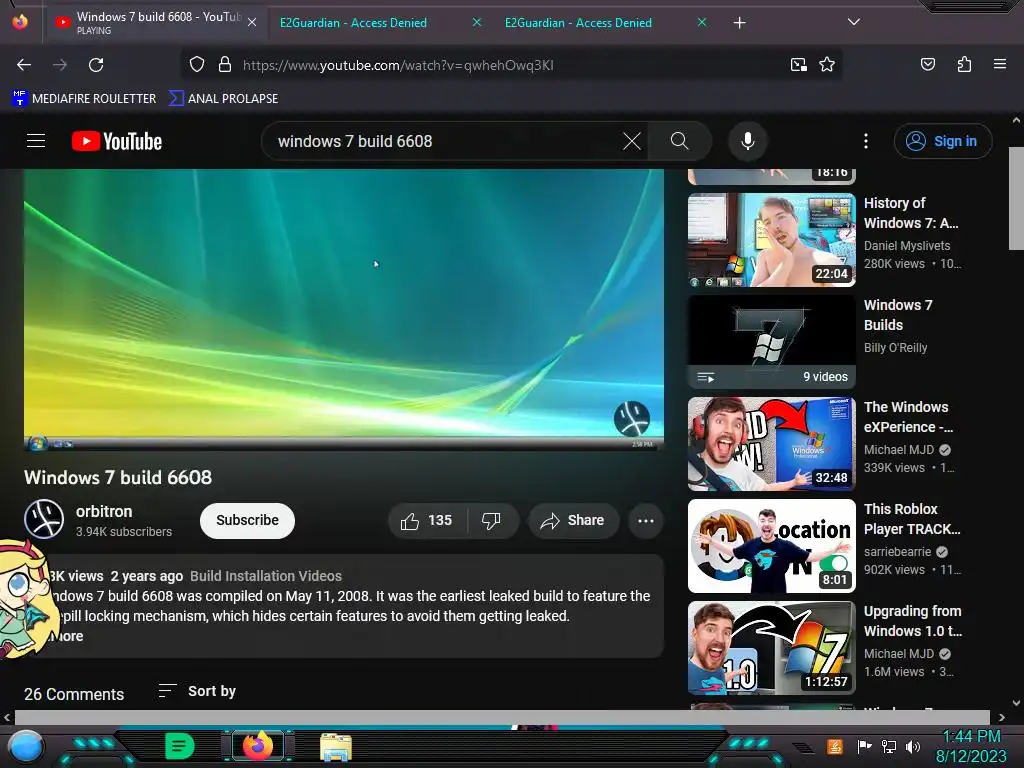
Task: Open History of Windows 7 video thumbnail
Action: 771,240
